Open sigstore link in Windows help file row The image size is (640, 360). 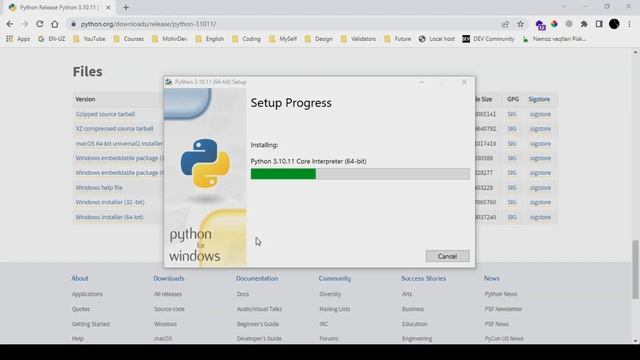(x=540, y=188)
